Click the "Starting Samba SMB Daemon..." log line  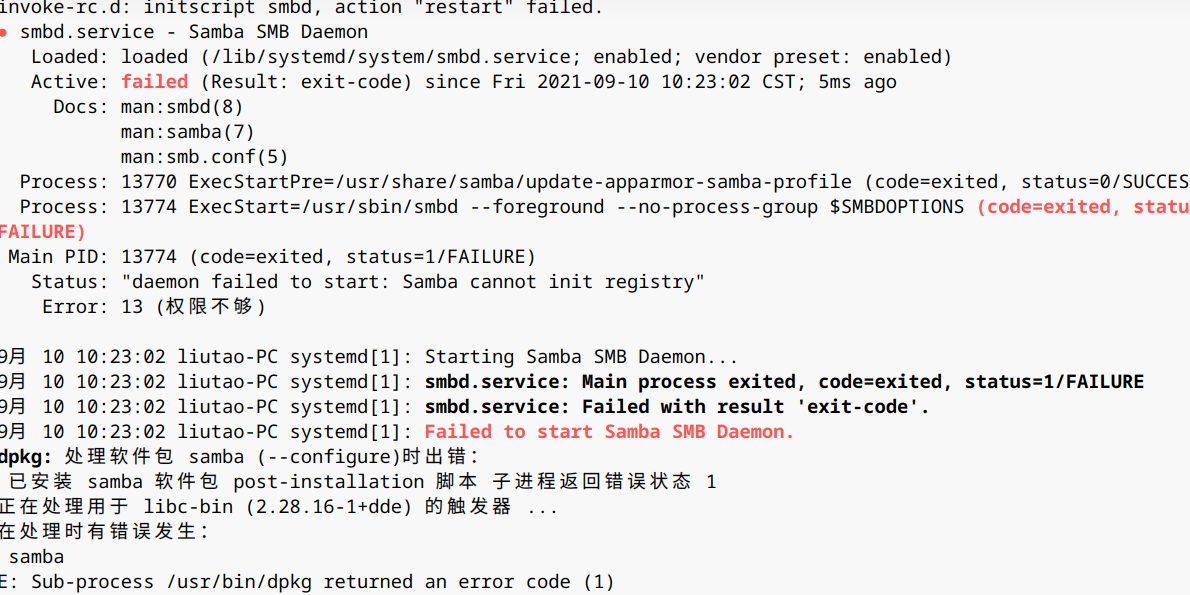581,357
